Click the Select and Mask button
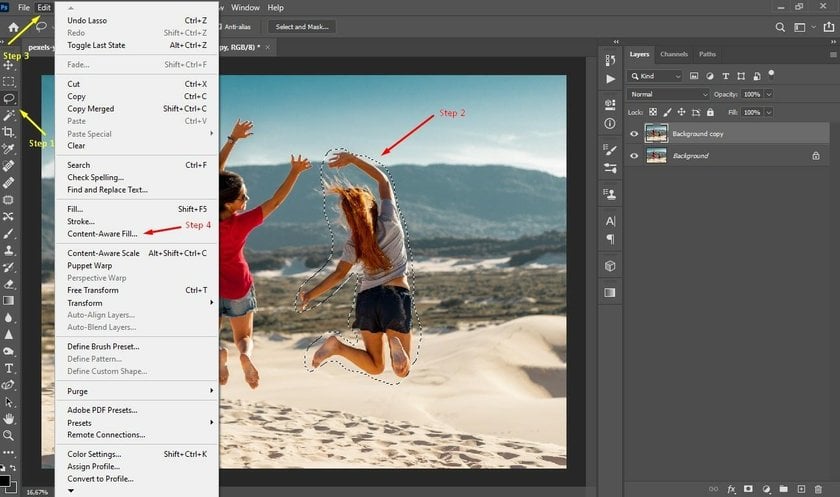This screenshot has width=840, height=497. (x=302, y=27)
